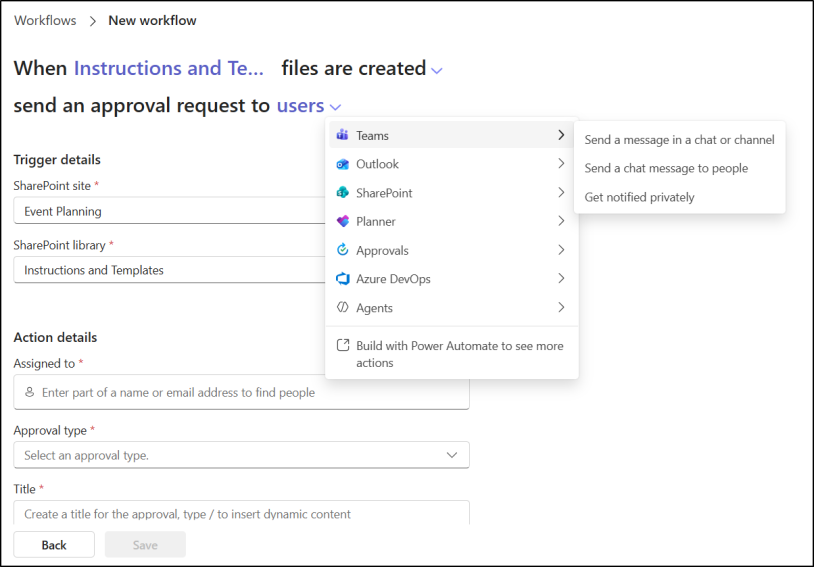This screenshot has height=567, width=814.
Task: Click the 'SharePoint site' field label
Action: [52, 186]
